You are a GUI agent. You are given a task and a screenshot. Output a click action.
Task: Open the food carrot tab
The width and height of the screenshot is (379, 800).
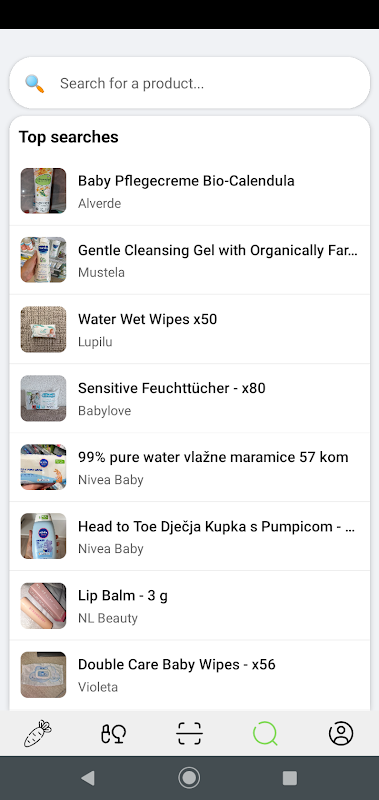(38, 733)
